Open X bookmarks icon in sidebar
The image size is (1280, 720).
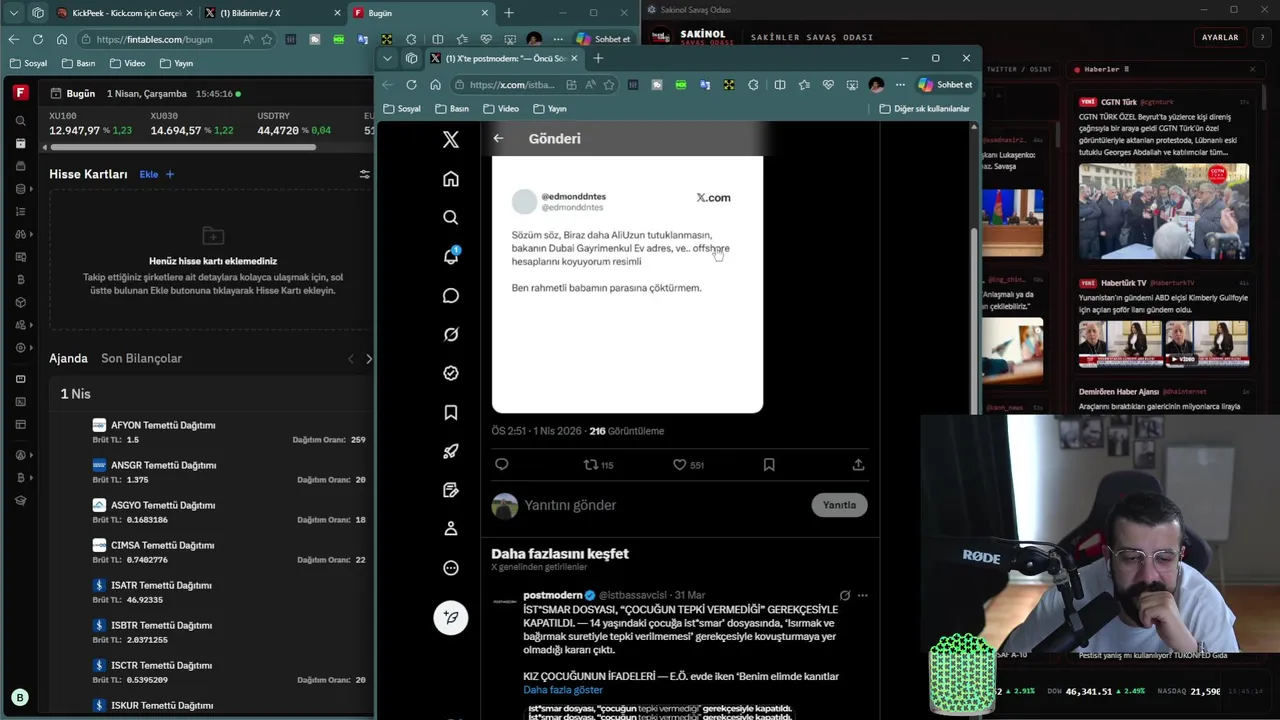tap(451, 412)
